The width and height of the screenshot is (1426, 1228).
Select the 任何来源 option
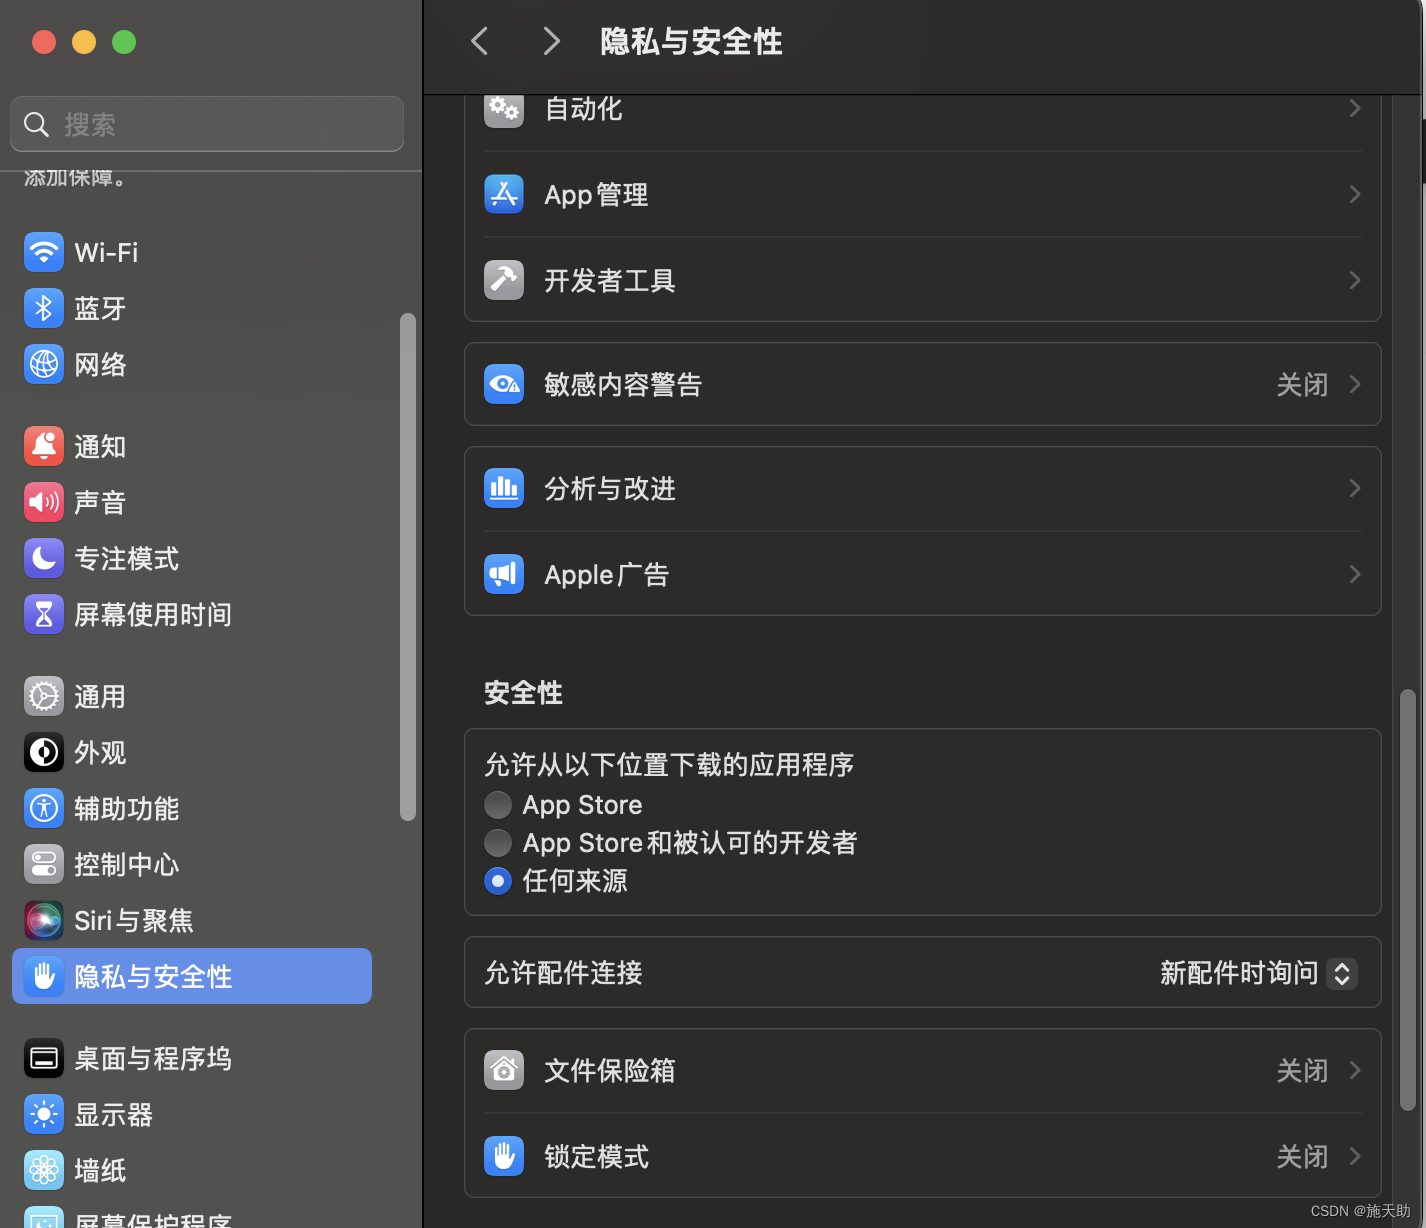498,881
